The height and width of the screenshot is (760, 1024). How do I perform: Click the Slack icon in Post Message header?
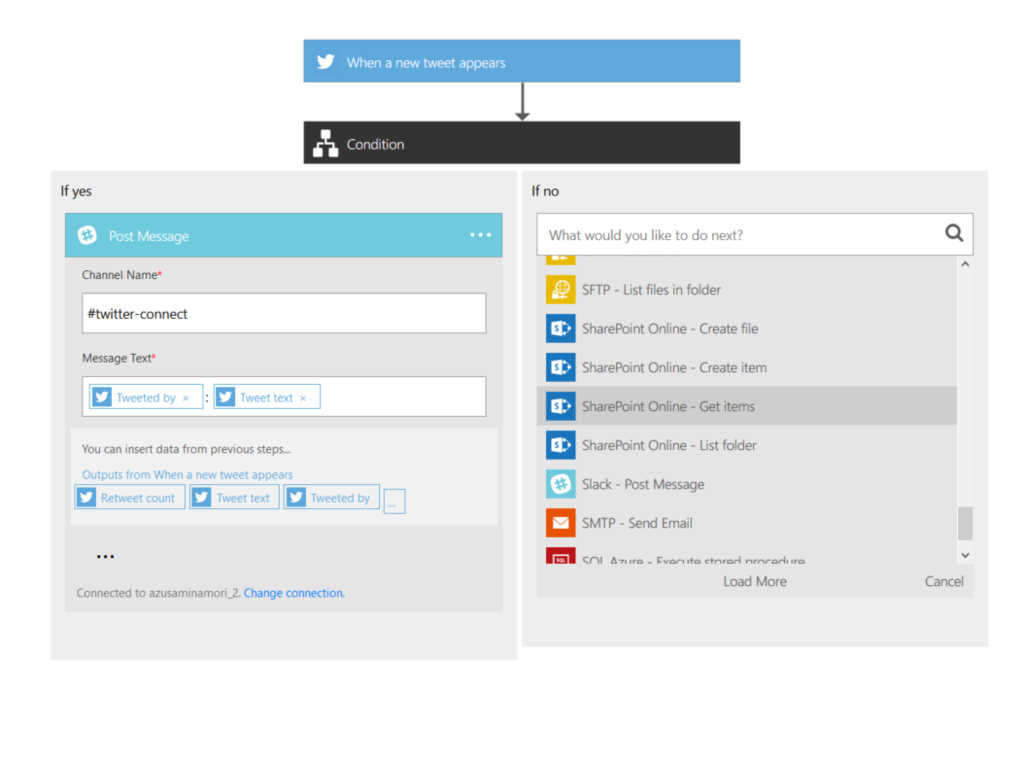[88, 235]
